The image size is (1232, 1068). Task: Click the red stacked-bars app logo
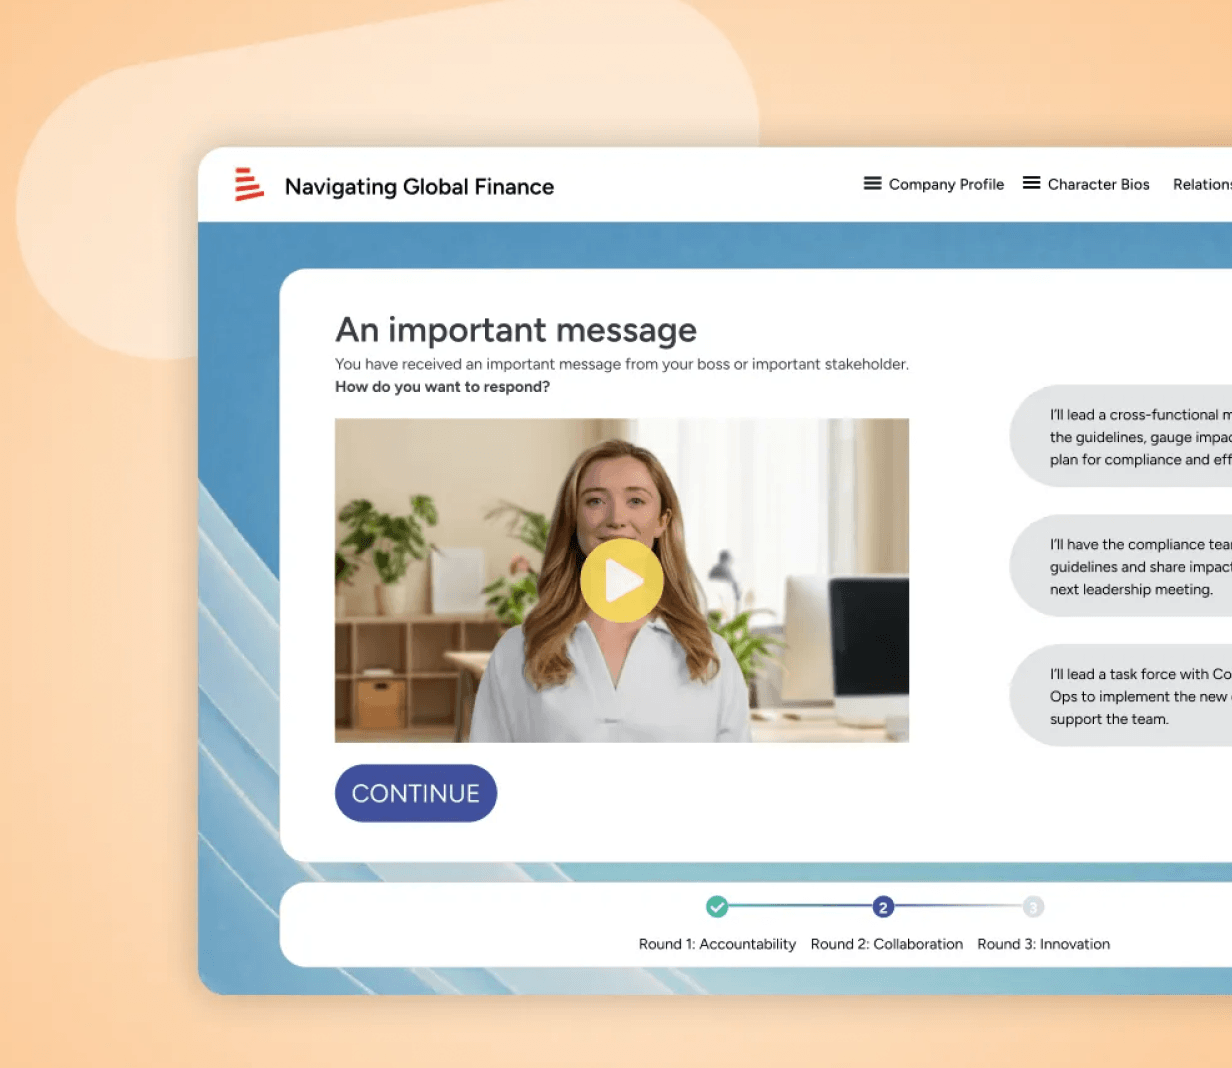pos(249,184)
